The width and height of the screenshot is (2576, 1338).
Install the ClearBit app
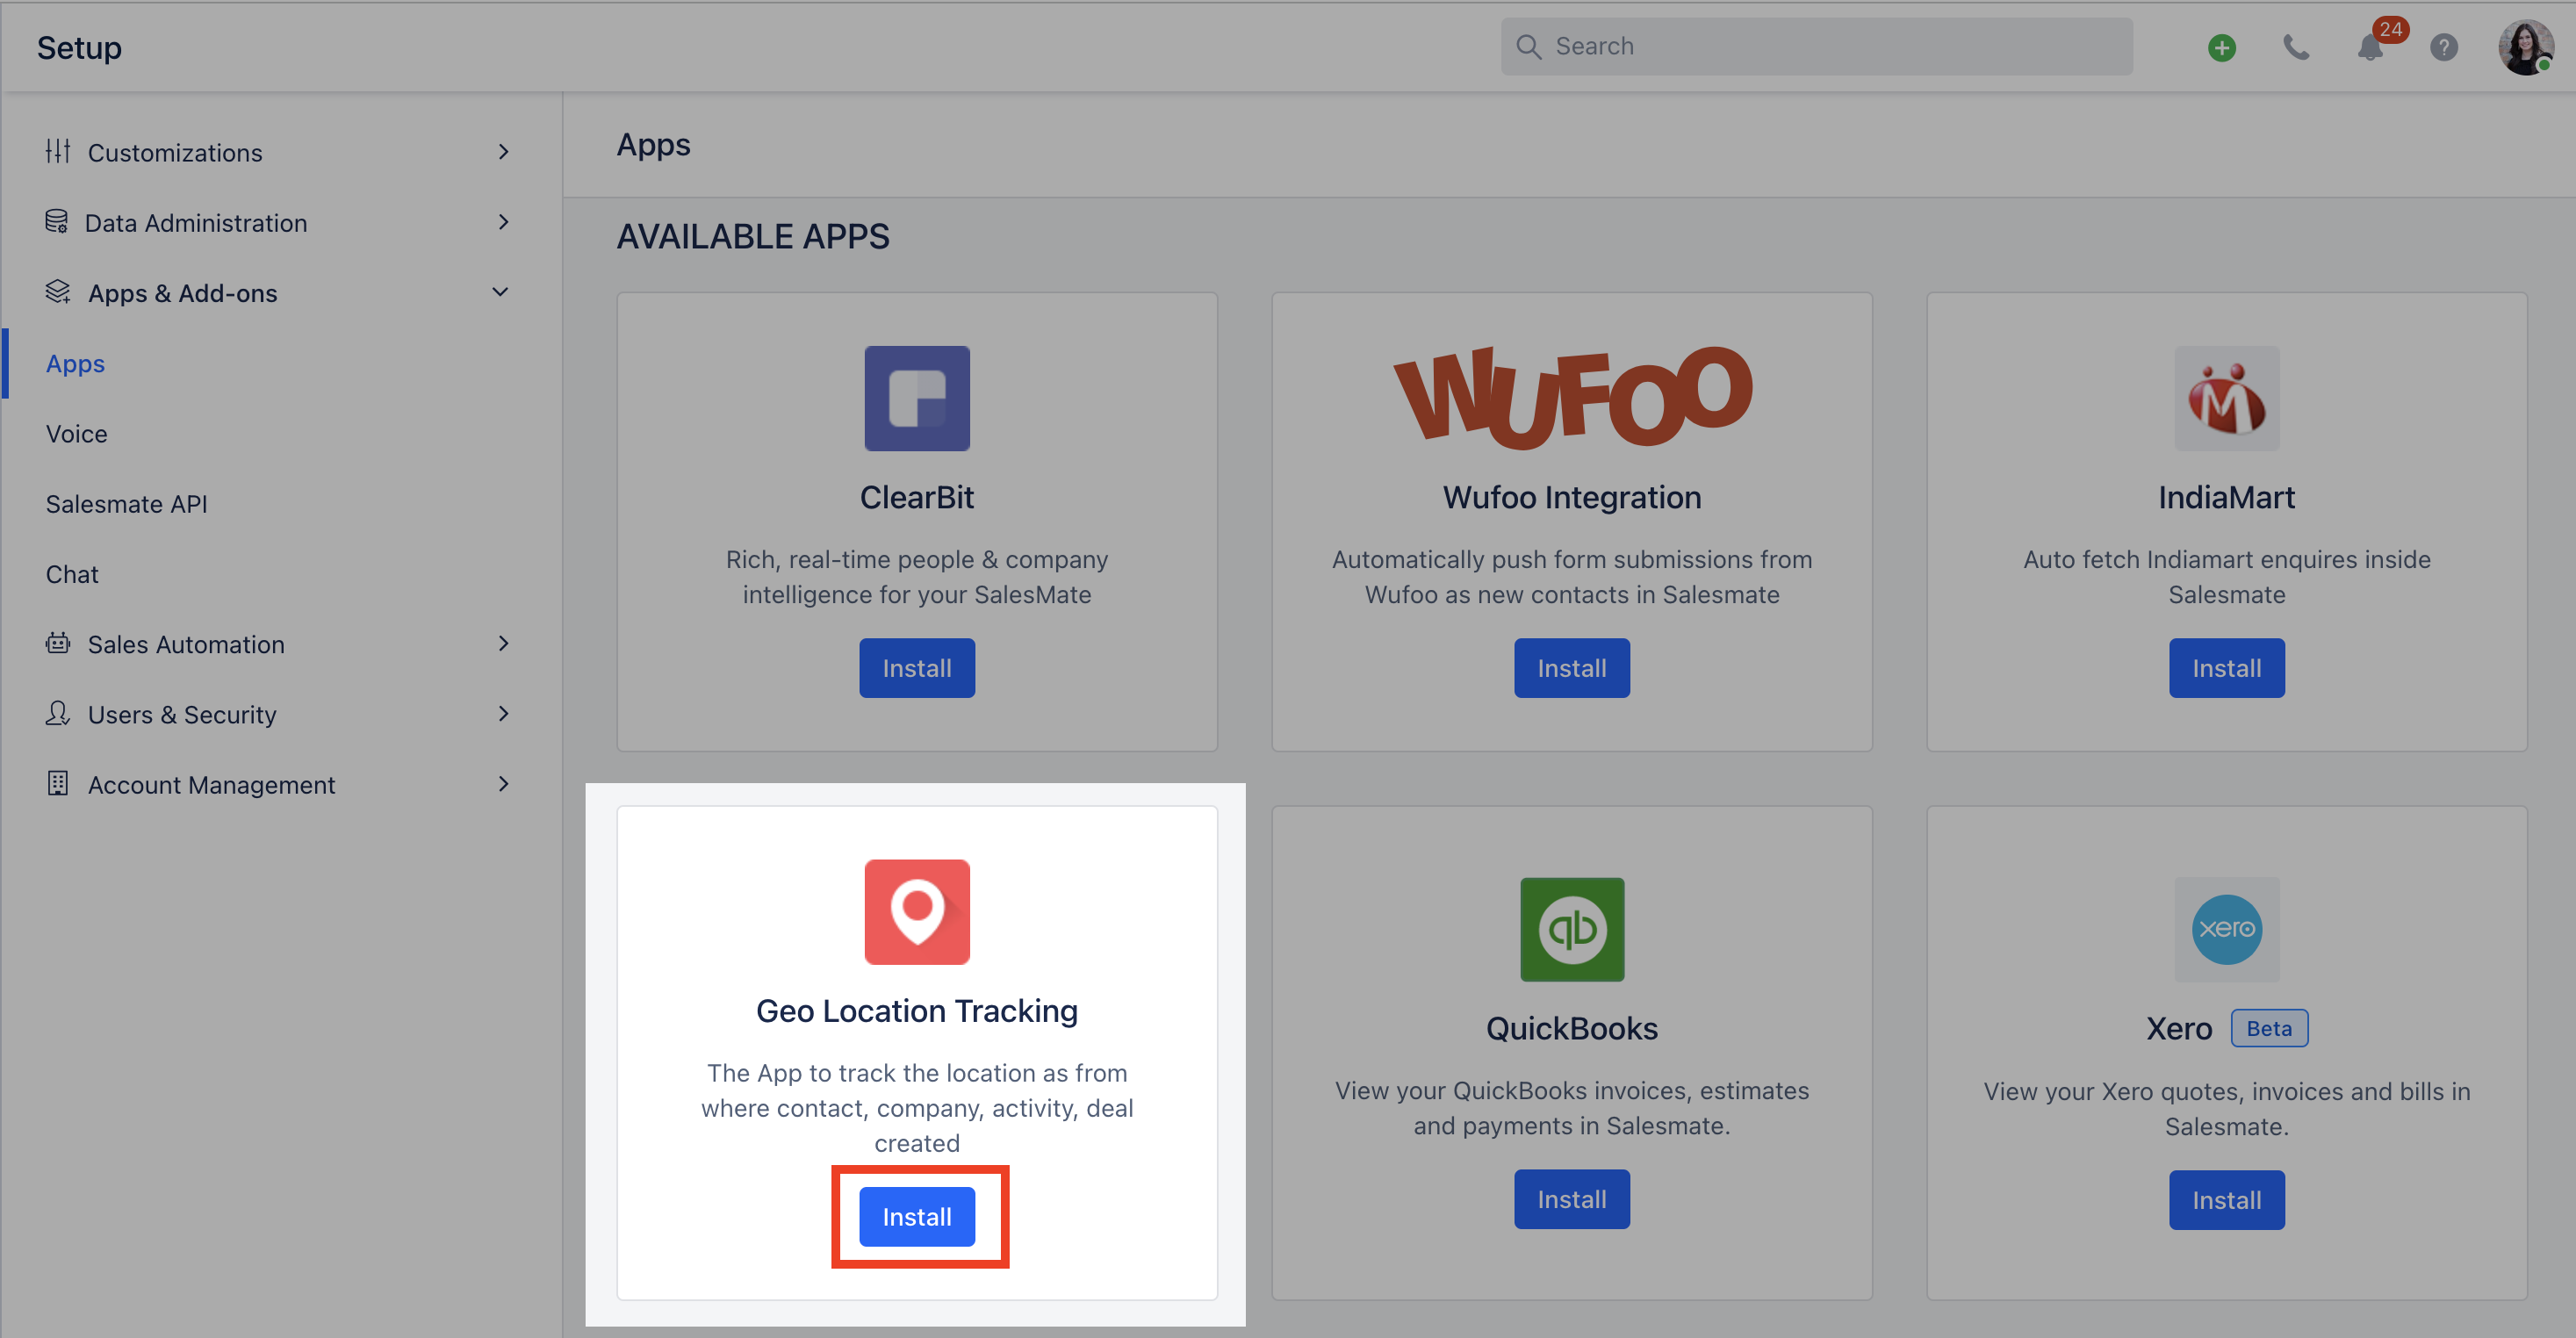(x=916, y=667)
